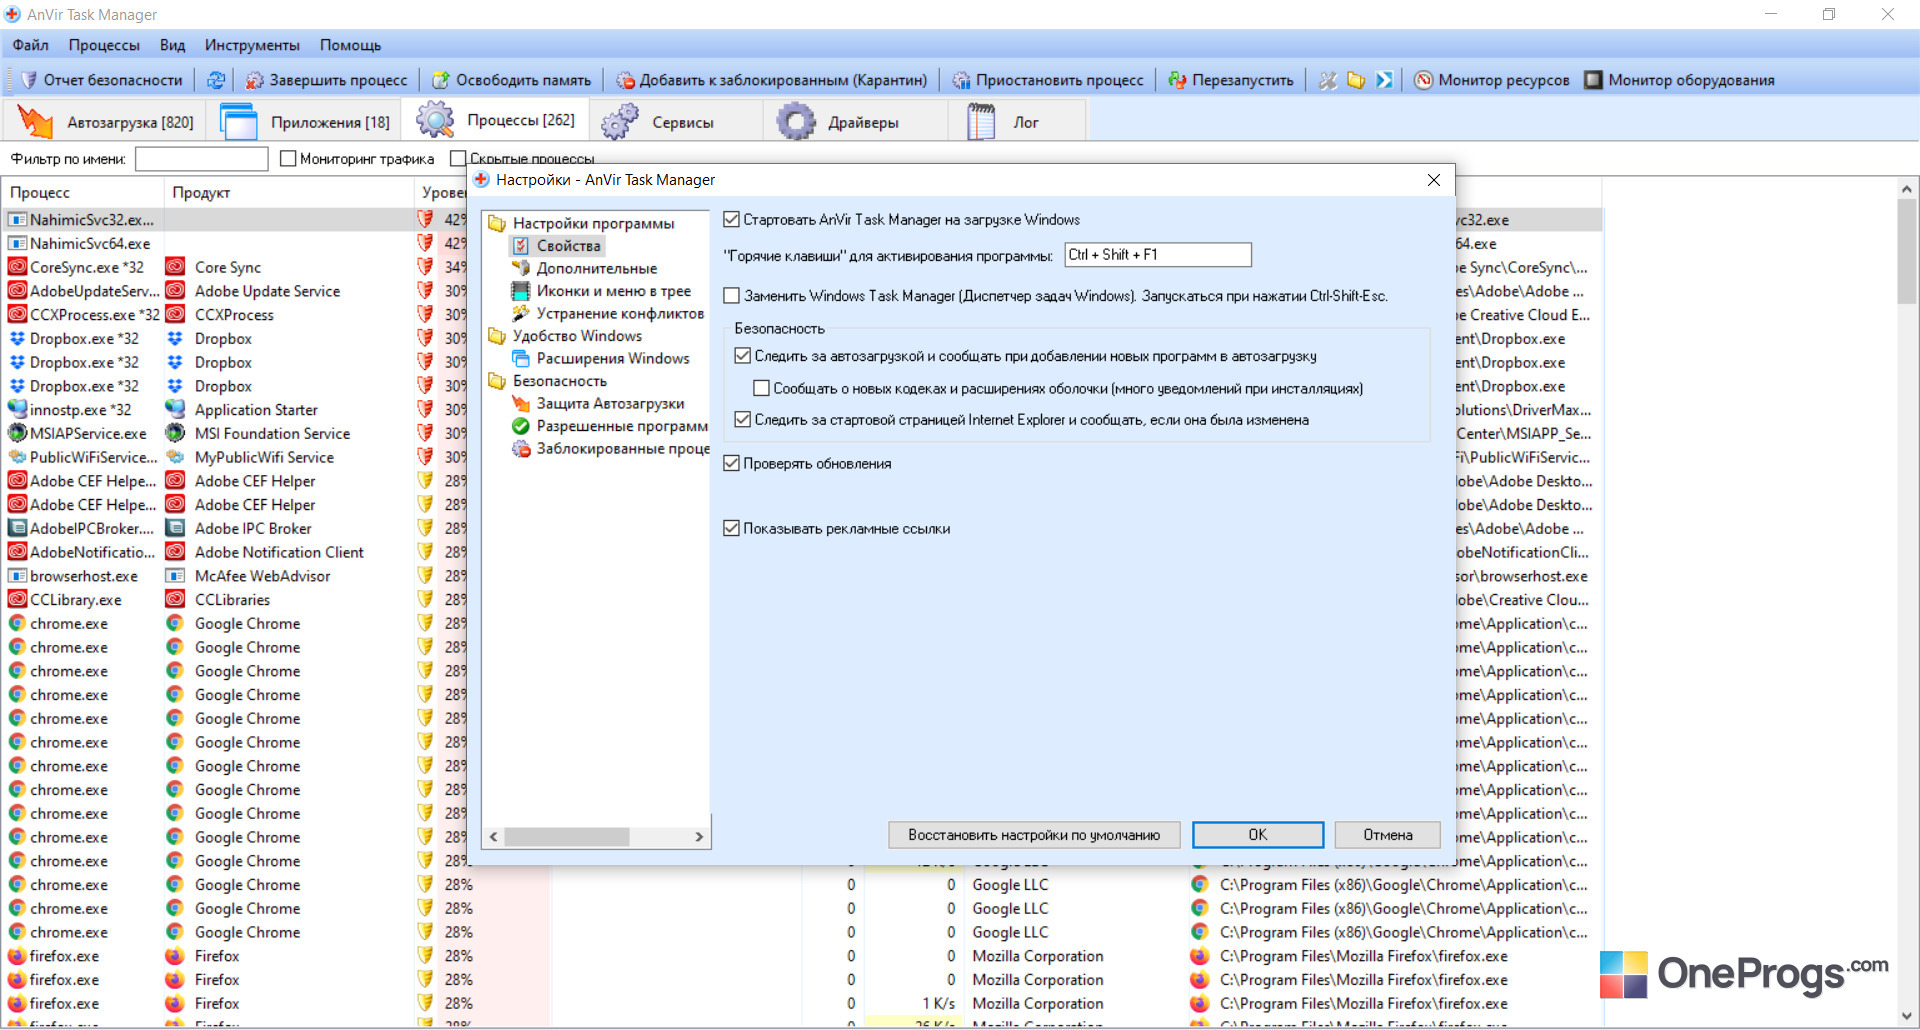Switch to the Приложения [18] tab
The width and height of the screenshot is (1920, 1030).
(x=305, y=122)
